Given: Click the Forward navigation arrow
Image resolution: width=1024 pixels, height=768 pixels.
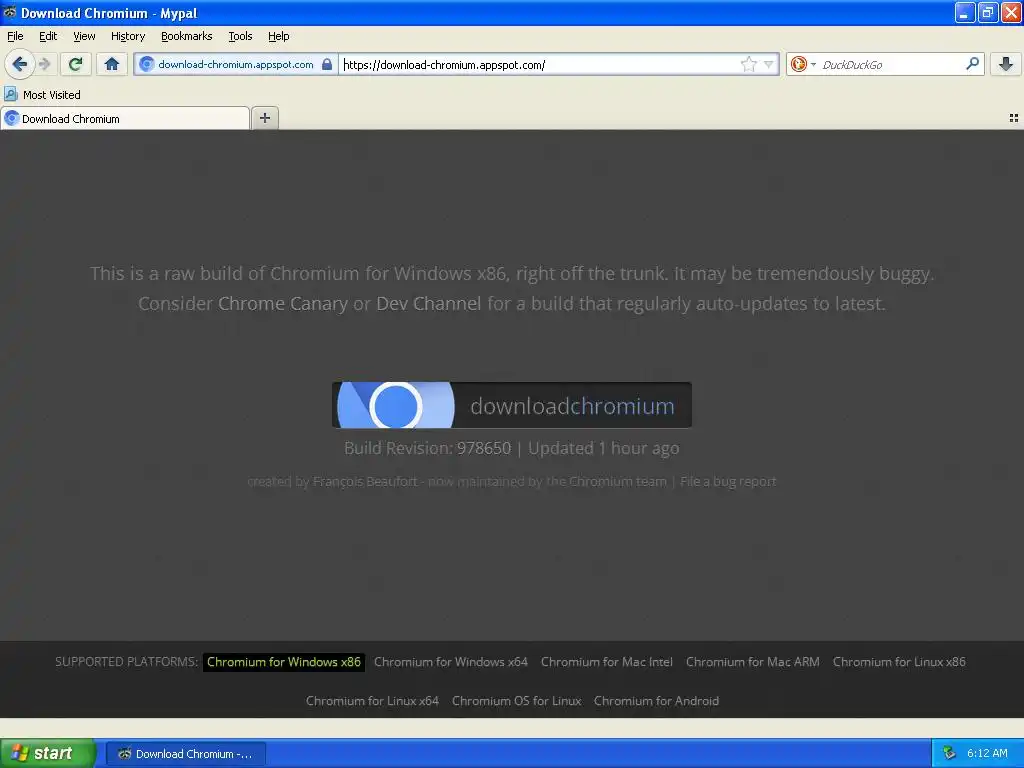Looking at the screenshot, I should 44,64.
